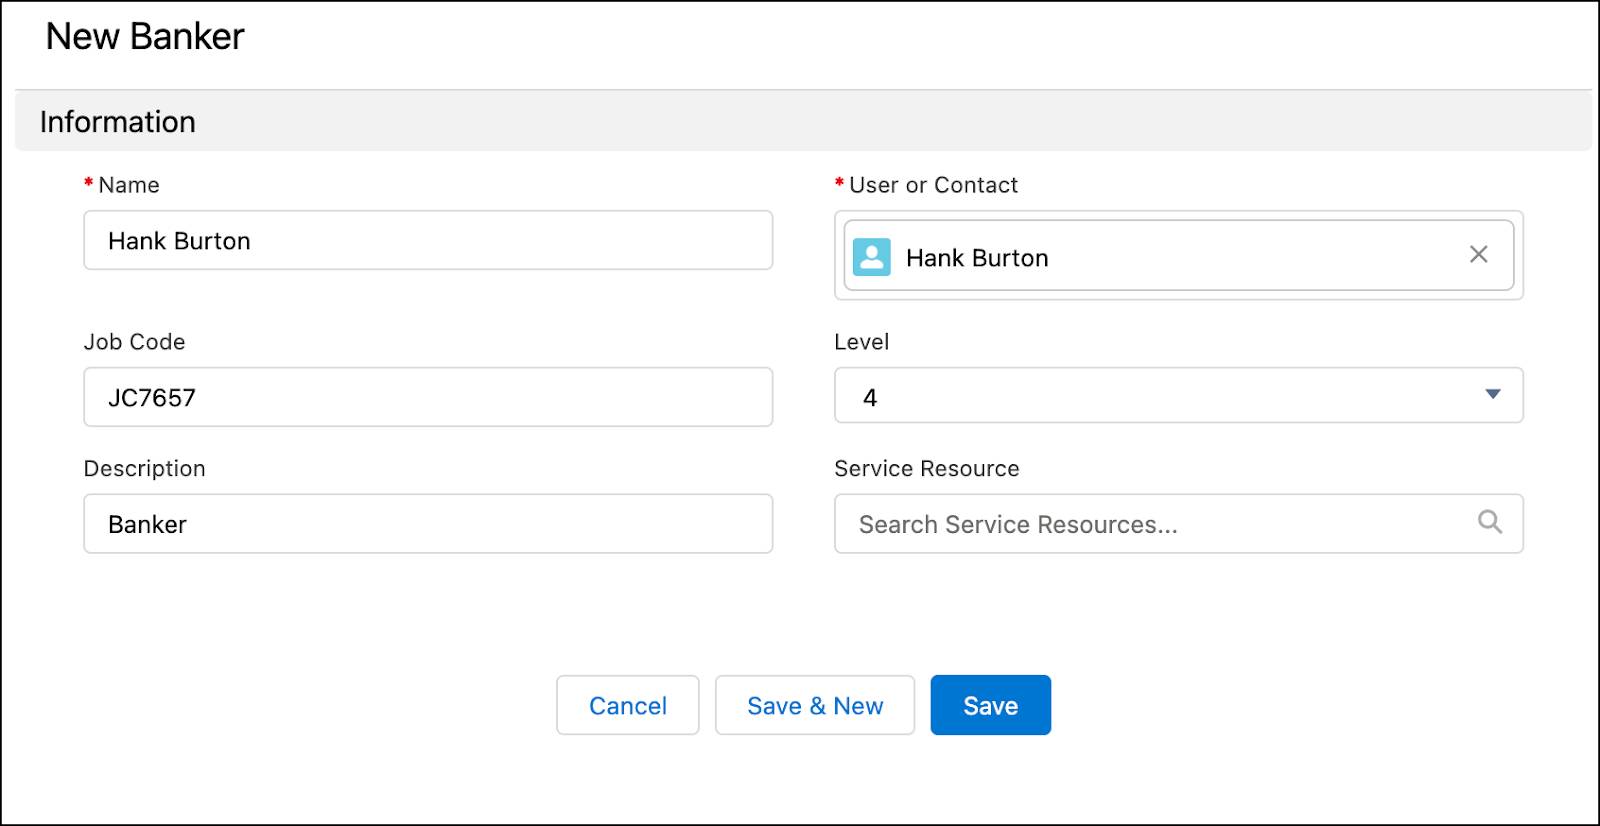Click the Description field label
The height and width of the screenshot is (826, 1600).
144,469
